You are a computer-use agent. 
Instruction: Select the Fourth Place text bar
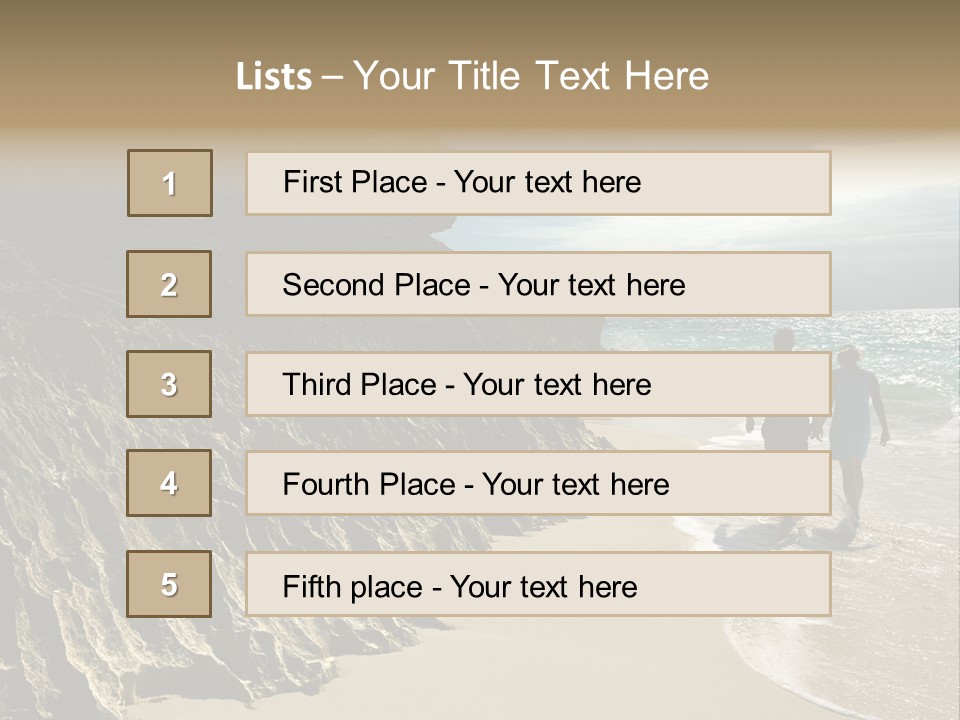pyautogui.click(x=538, y=484)
